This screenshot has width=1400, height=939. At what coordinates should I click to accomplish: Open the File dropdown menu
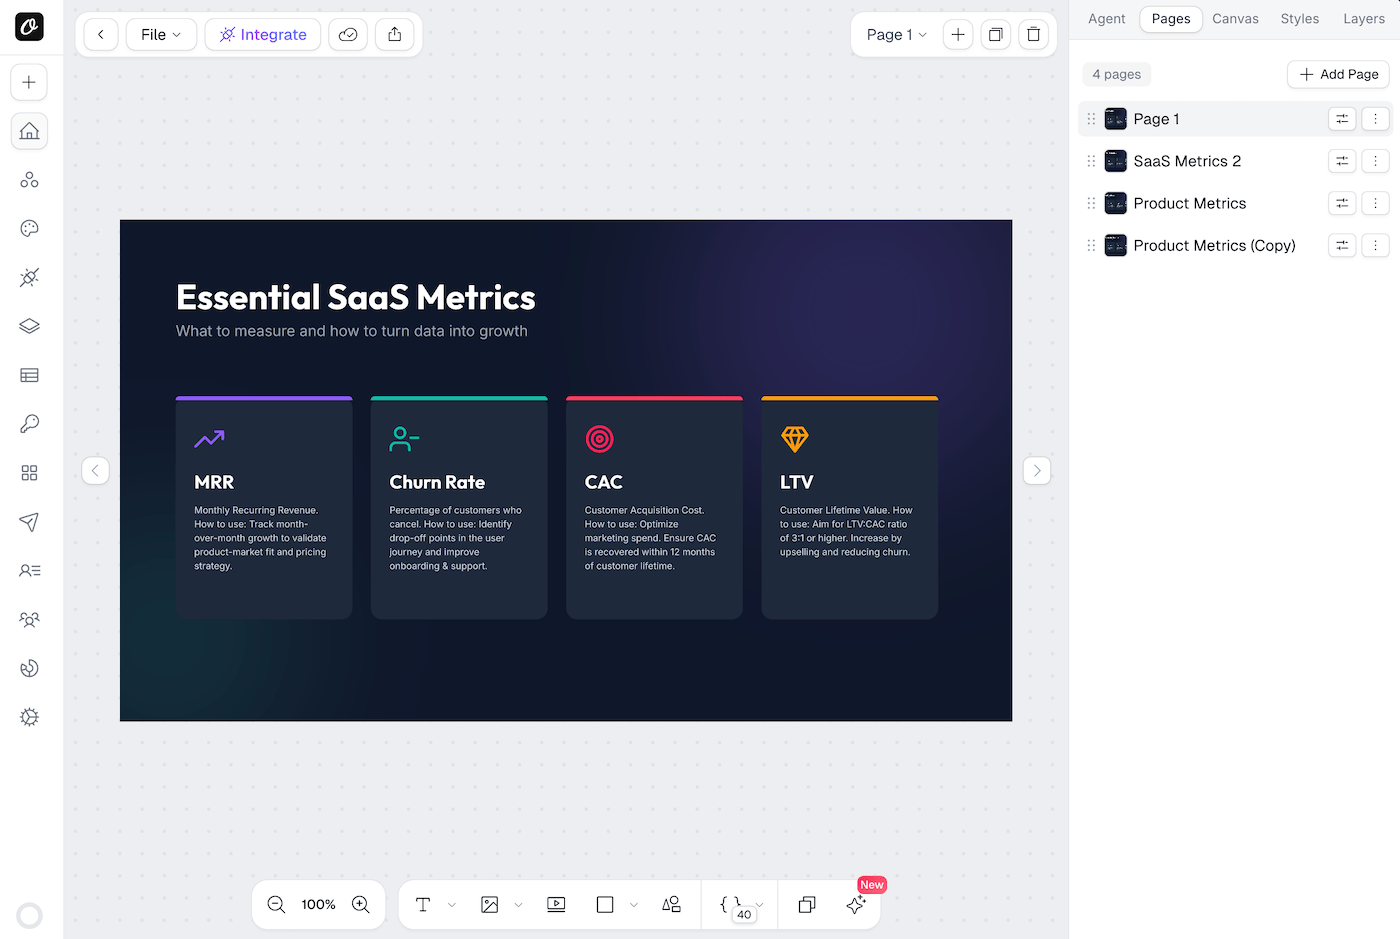(x=161, y=34)
